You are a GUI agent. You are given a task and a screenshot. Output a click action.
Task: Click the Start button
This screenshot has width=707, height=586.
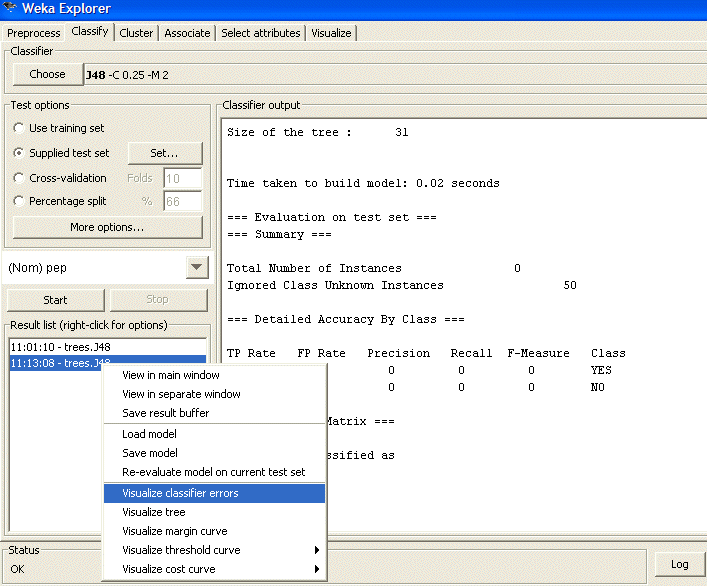coord(55,299)
